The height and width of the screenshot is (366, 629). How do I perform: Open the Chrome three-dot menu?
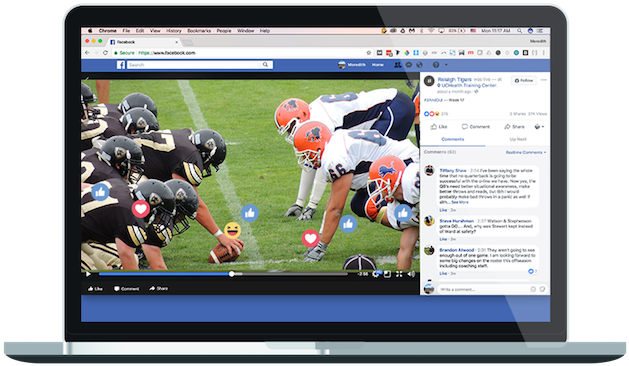click(x=544, y=53)
